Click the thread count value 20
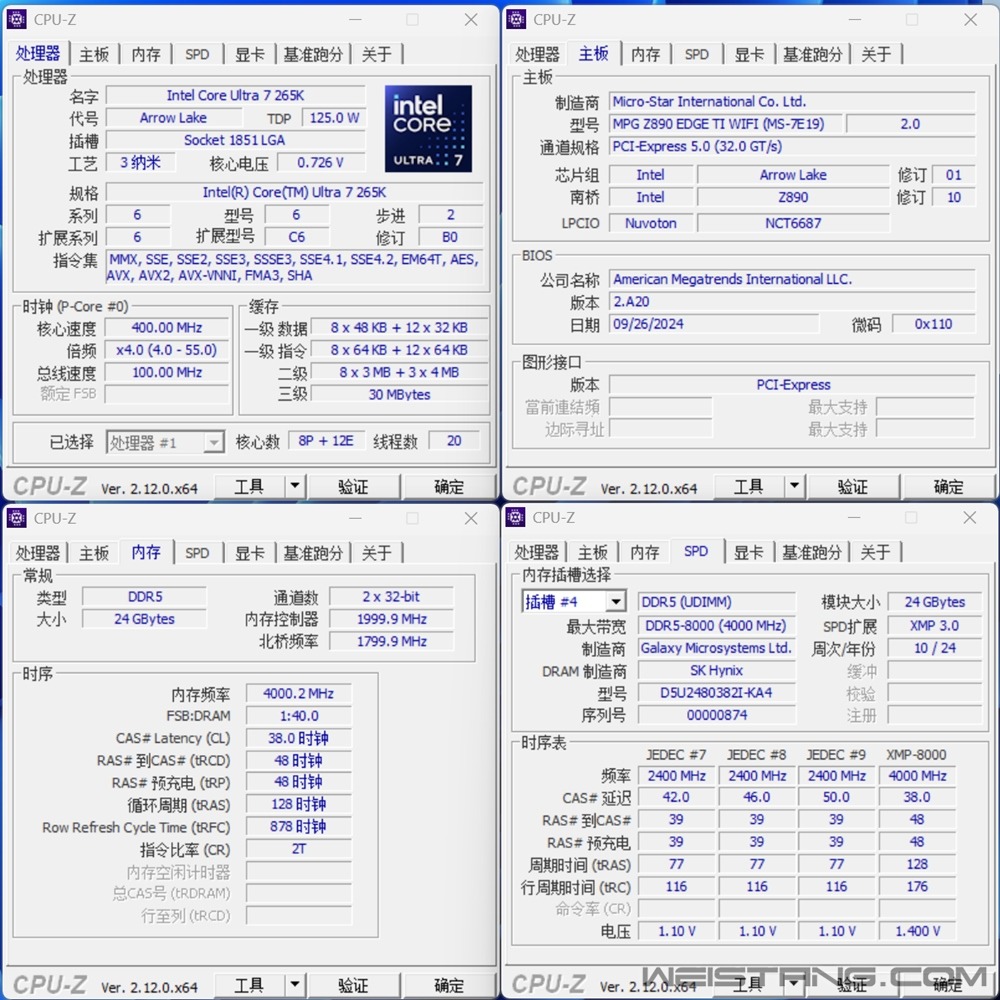1000x1000 pixels. coord(454,441)
